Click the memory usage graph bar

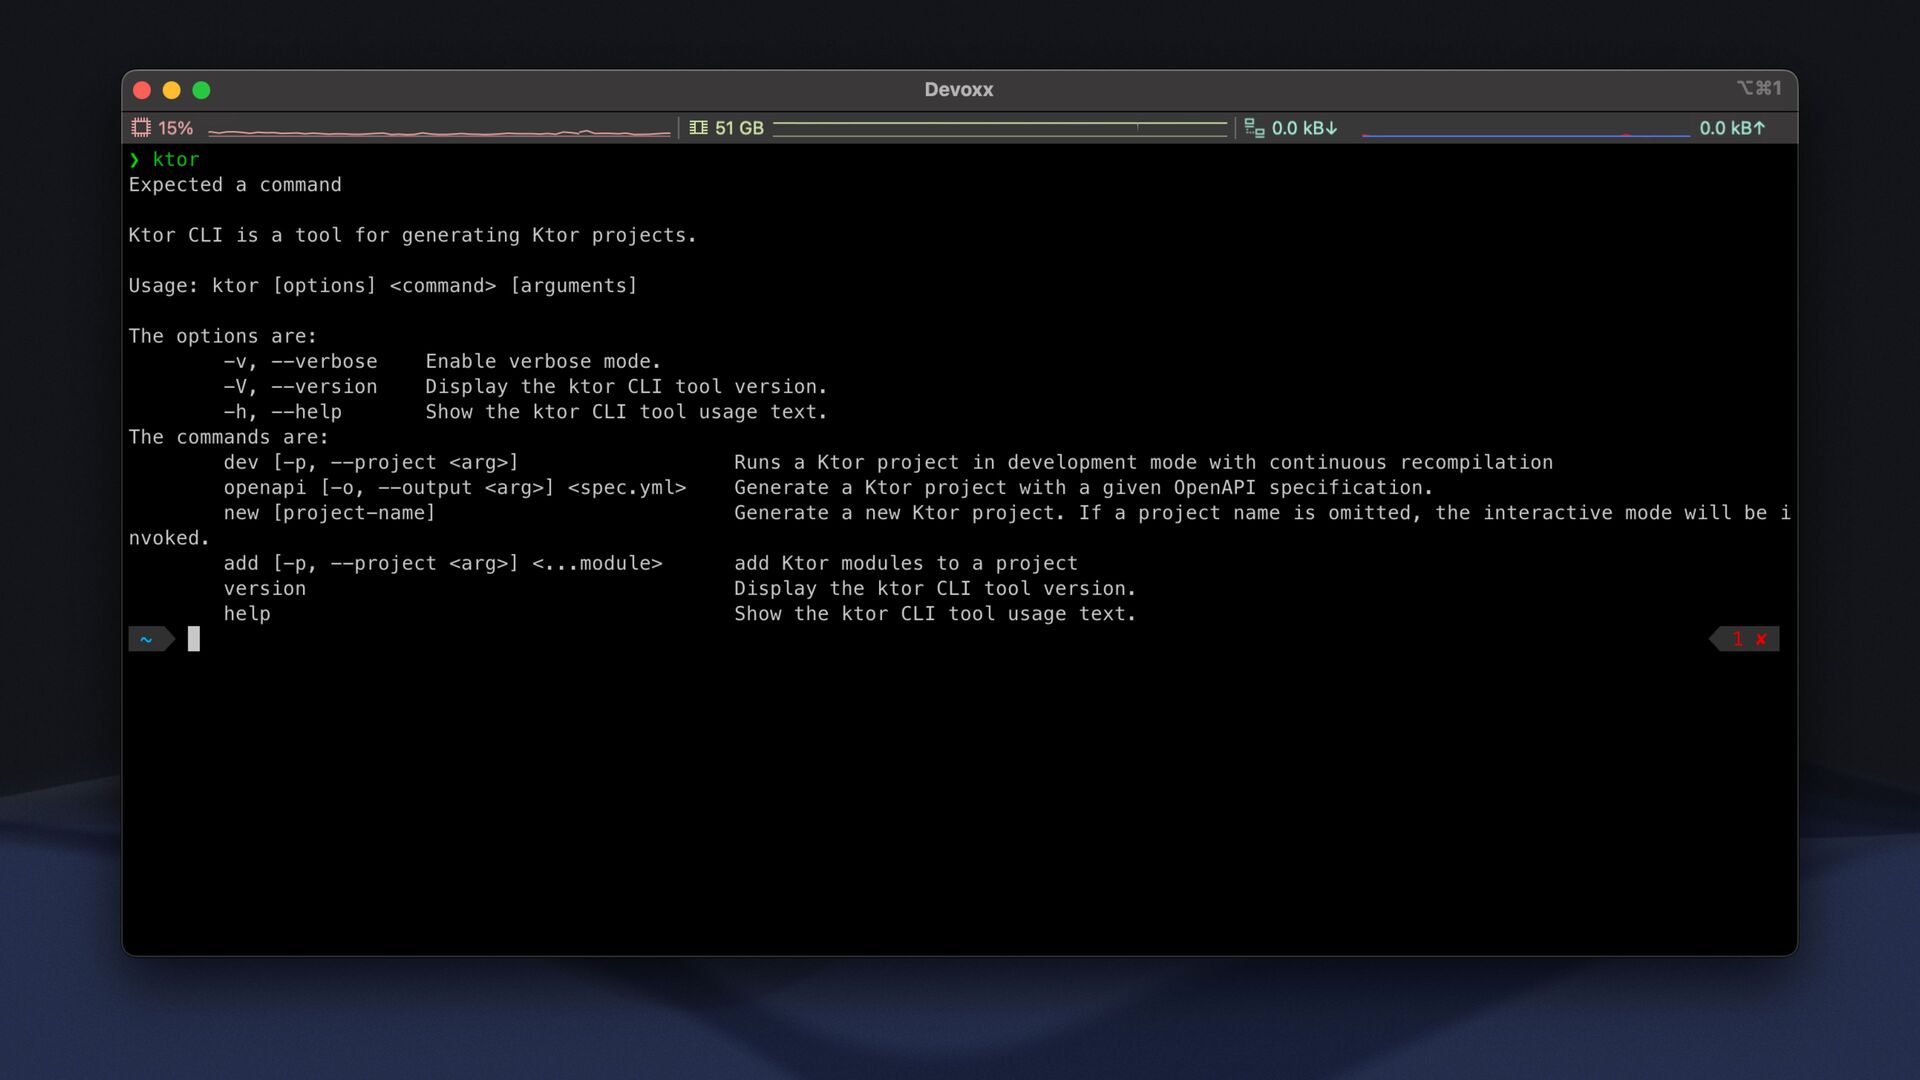coord(1000,128)
